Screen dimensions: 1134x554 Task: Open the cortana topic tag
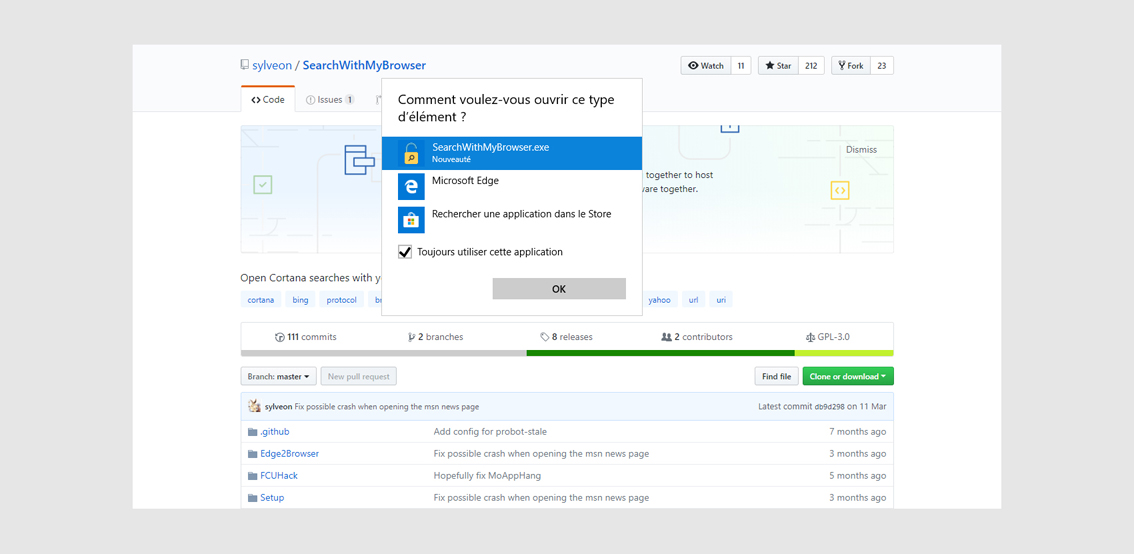260,299
